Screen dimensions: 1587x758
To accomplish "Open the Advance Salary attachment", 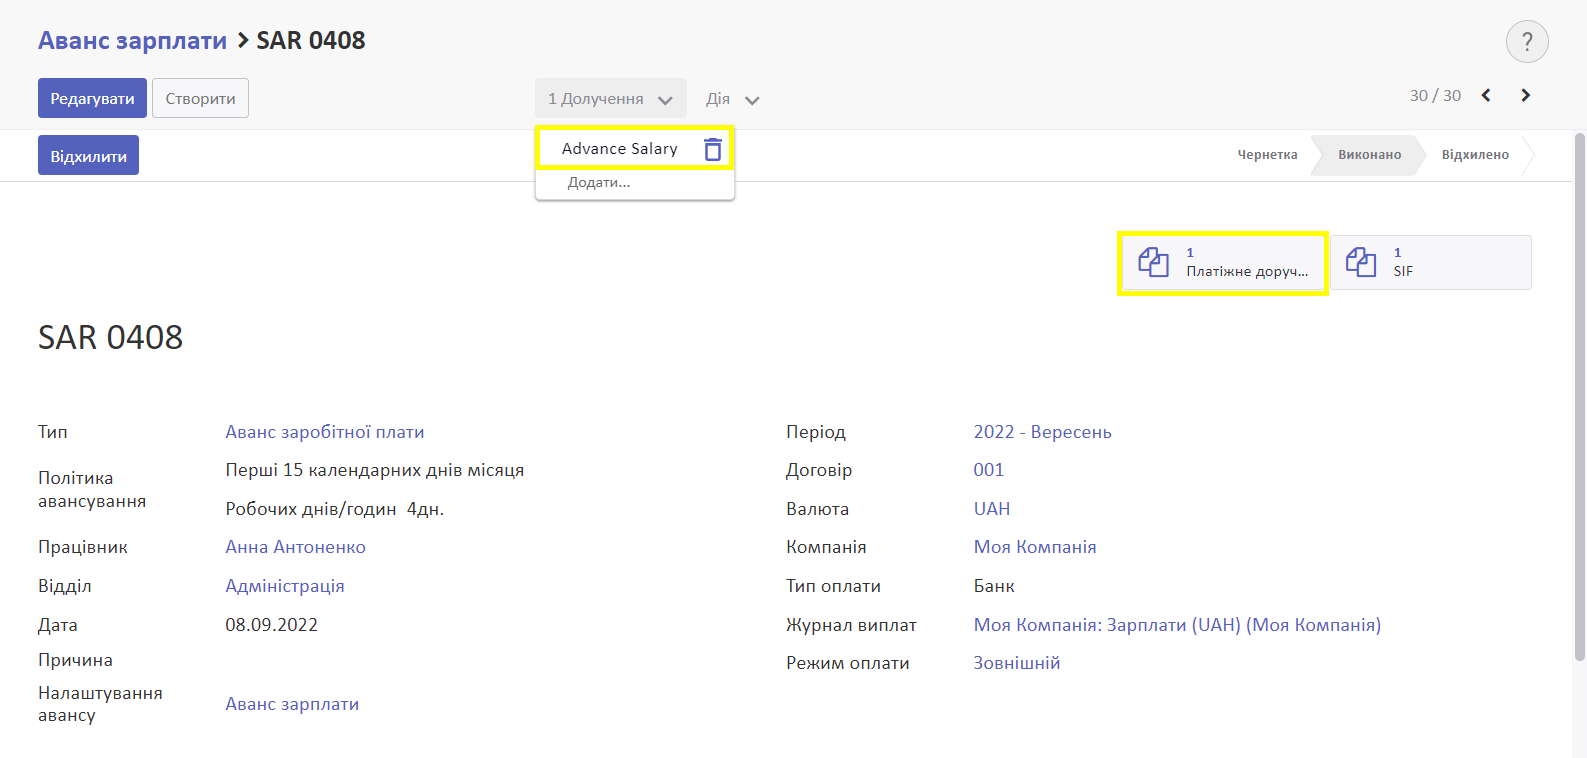I will click(x=620, y=149).
